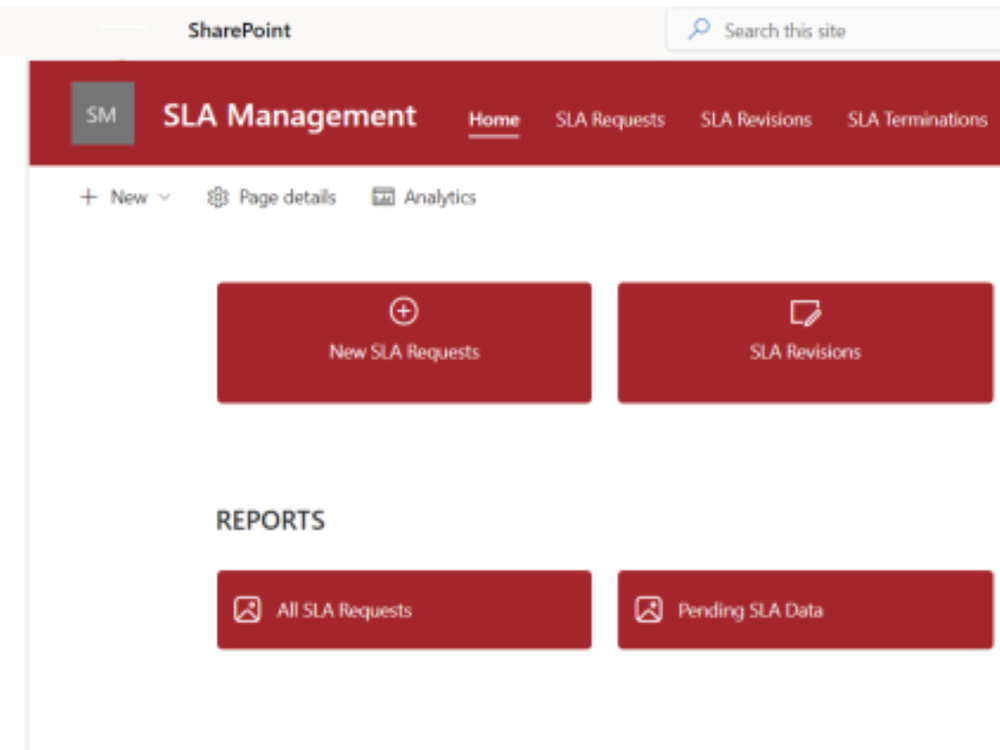Click the SM site logo tile
Viewport: 1000px width, 750px height.
(x=103, y=114)
